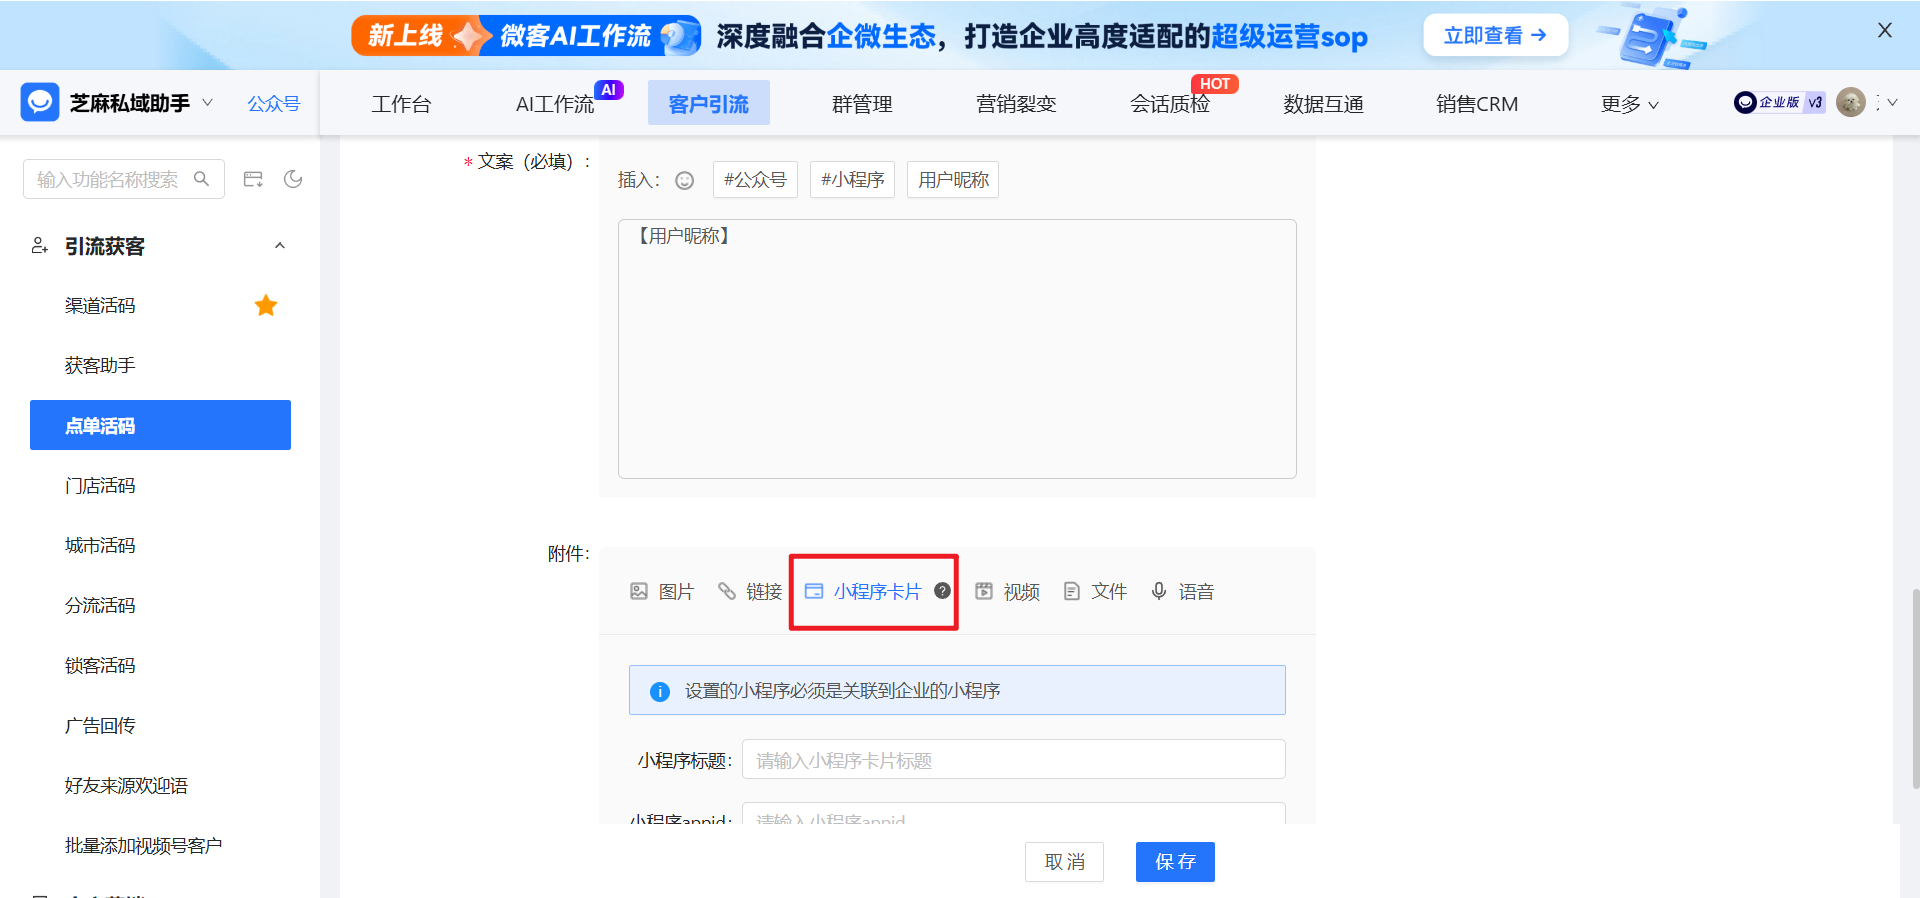1920x898 pixels.
Task: Click the emoji insert smiley icon
Action: (684, 180)
